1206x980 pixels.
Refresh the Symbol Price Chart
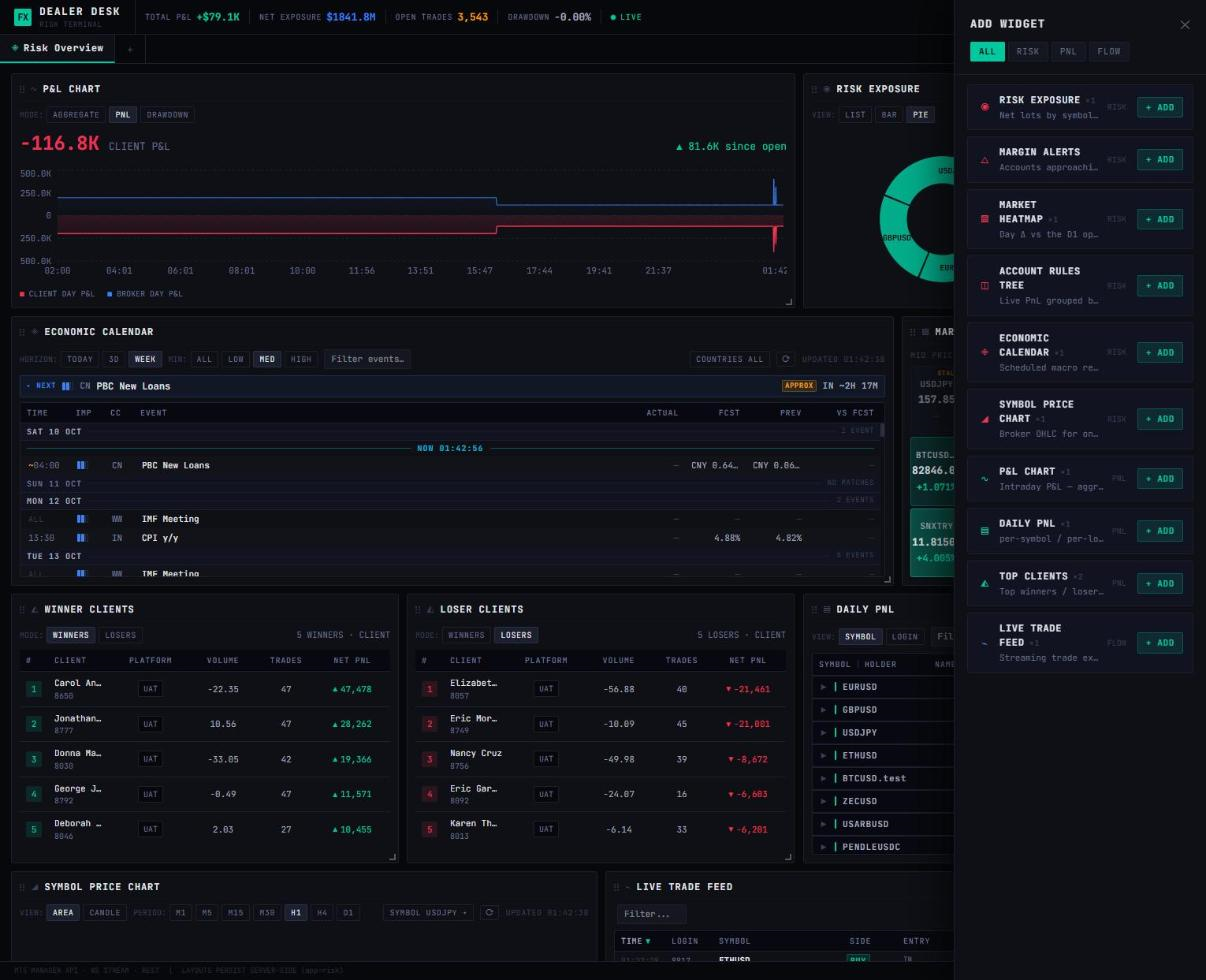click(489, 912)
